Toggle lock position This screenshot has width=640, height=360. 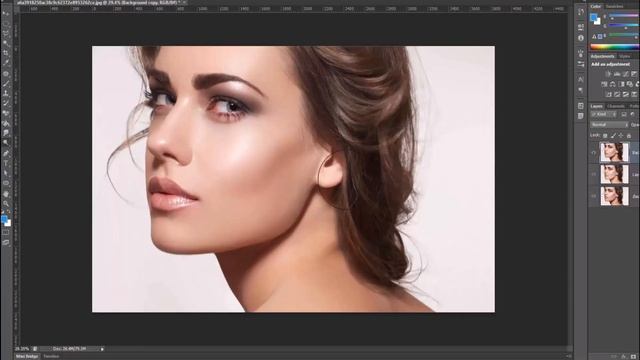click(x=621, y=136)
